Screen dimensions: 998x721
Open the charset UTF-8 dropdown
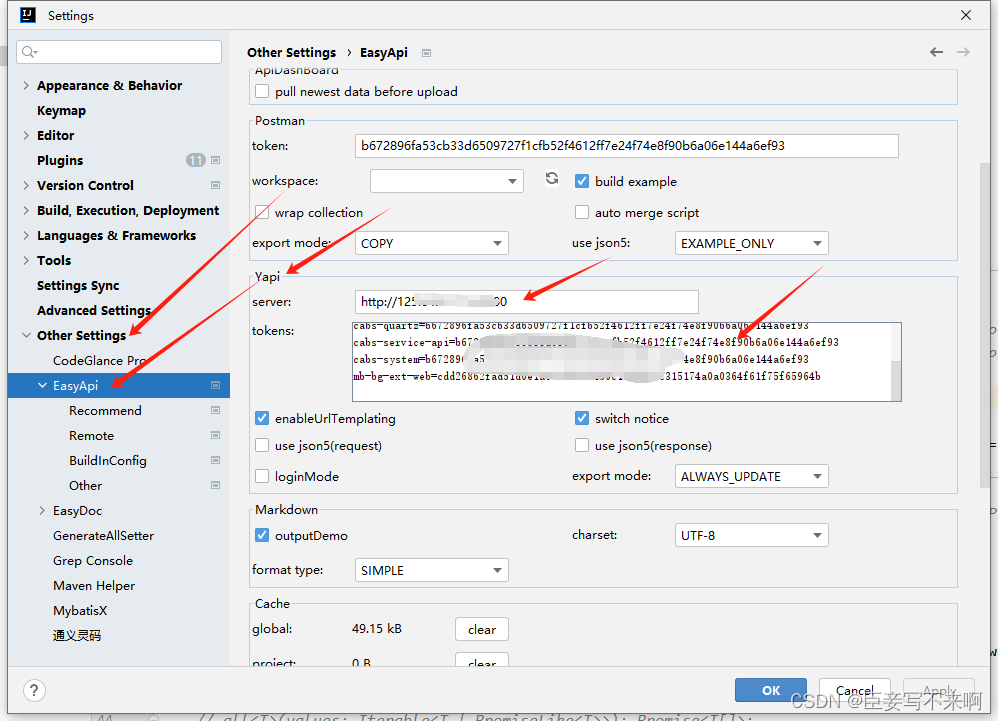coord(752,535)
